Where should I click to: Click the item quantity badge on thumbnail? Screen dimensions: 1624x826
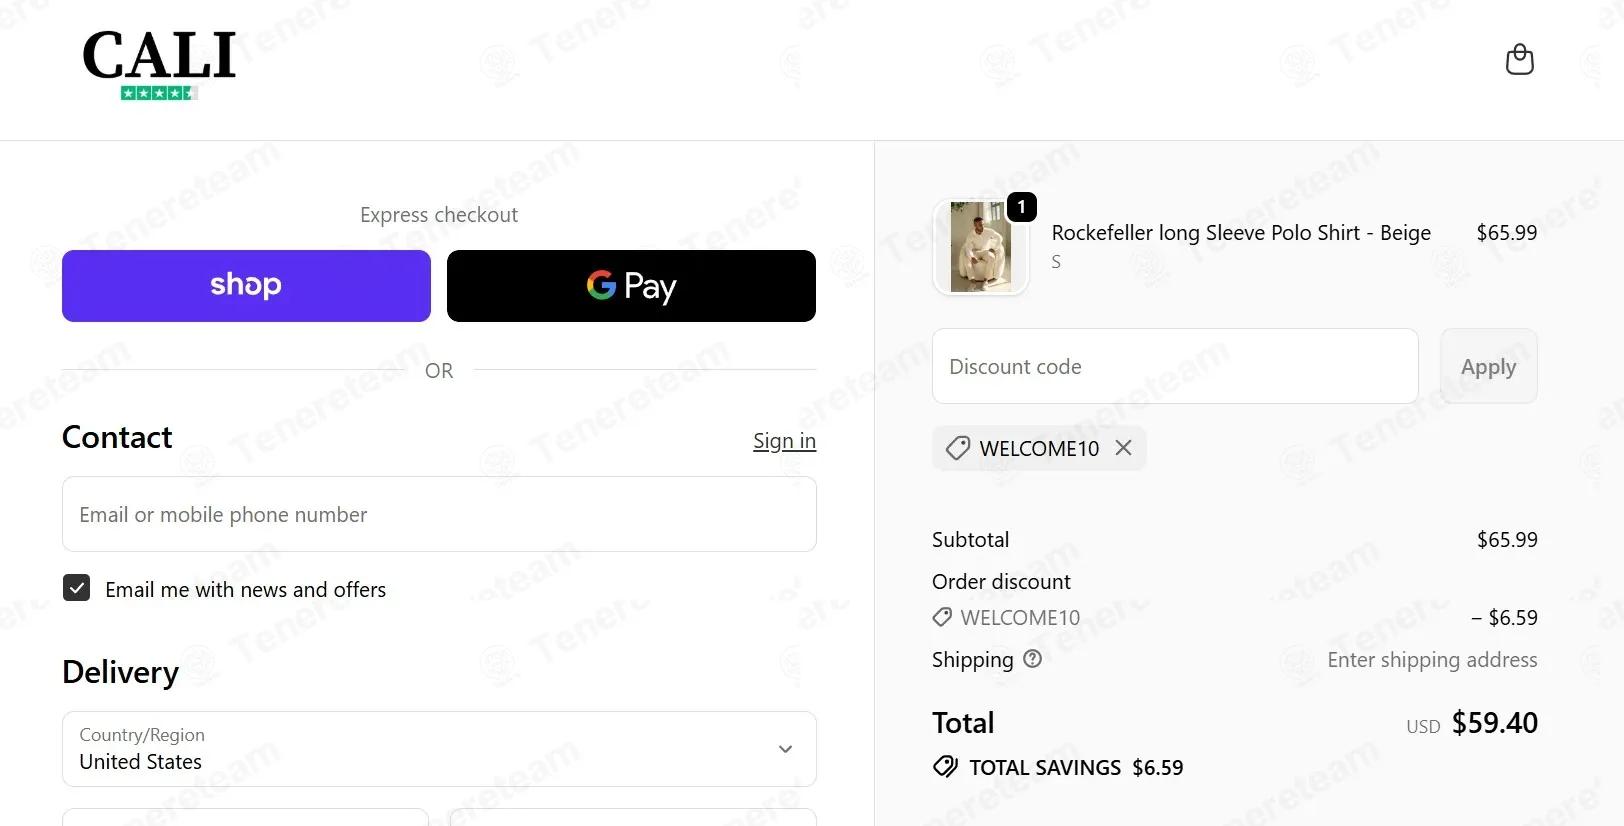pyautogui.click(x=1021, y=207)
